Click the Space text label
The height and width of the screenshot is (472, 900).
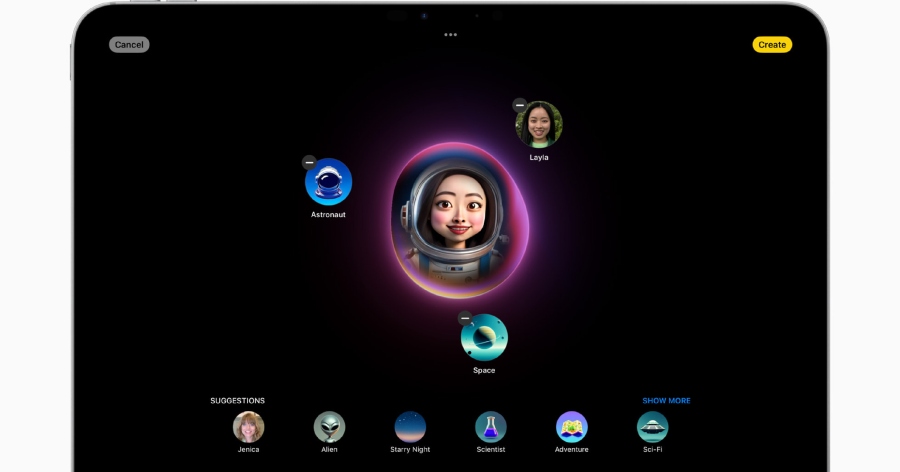coord(484,371)
